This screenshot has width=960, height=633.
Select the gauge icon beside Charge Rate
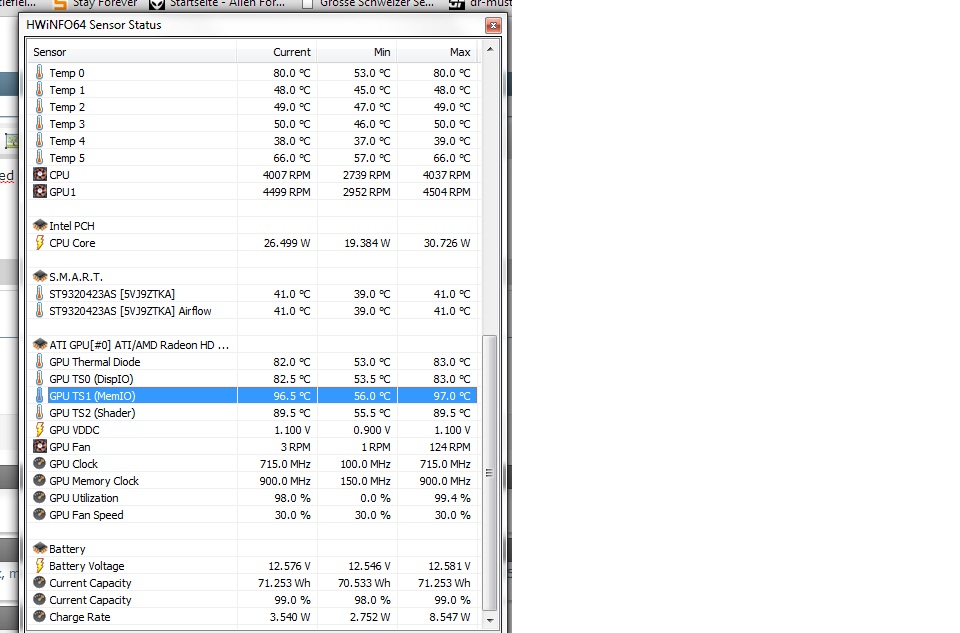39,616
